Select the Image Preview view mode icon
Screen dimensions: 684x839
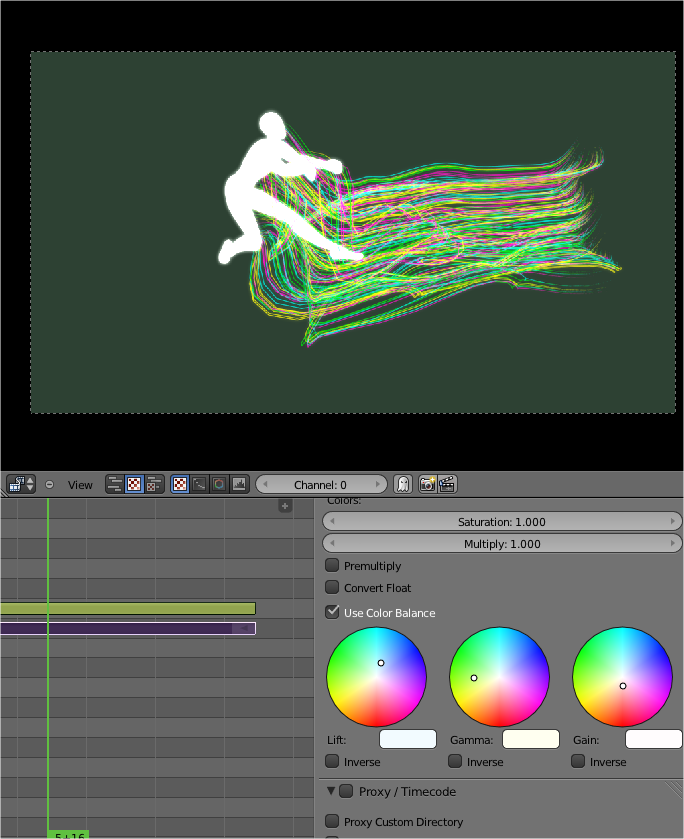tap(134, 484)
